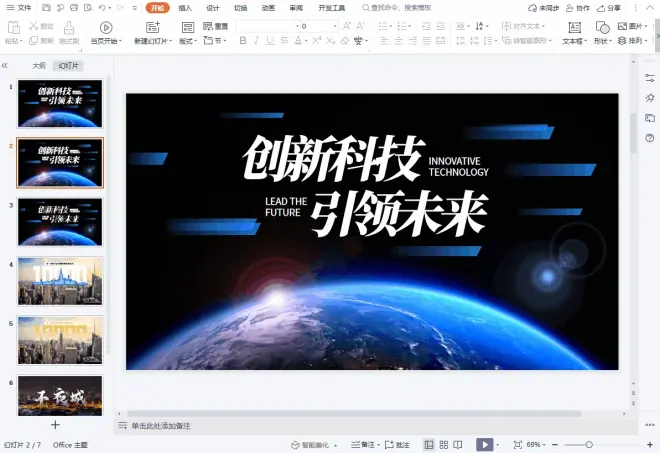Viewport: 660px width, 453px height.
Task: Click the 重置 reset button
Action: 216,26
